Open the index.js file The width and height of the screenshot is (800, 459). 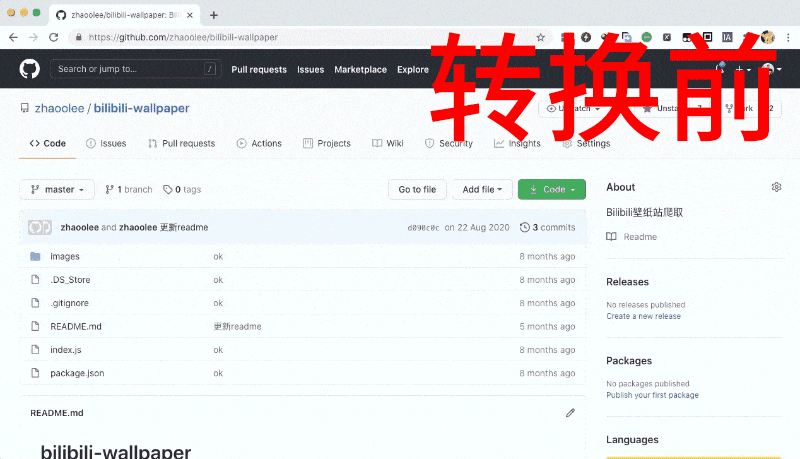coord(66,349)
